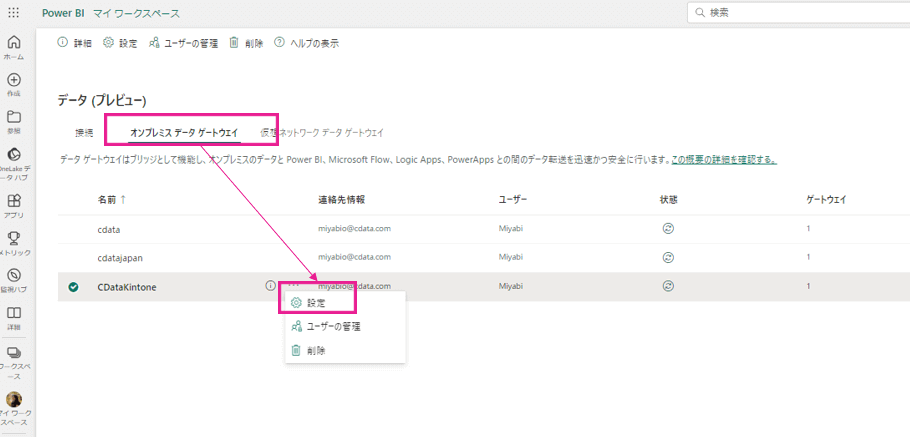Click the 連絡先情報 column header
The image size is (910, 437).
point(341,200)
